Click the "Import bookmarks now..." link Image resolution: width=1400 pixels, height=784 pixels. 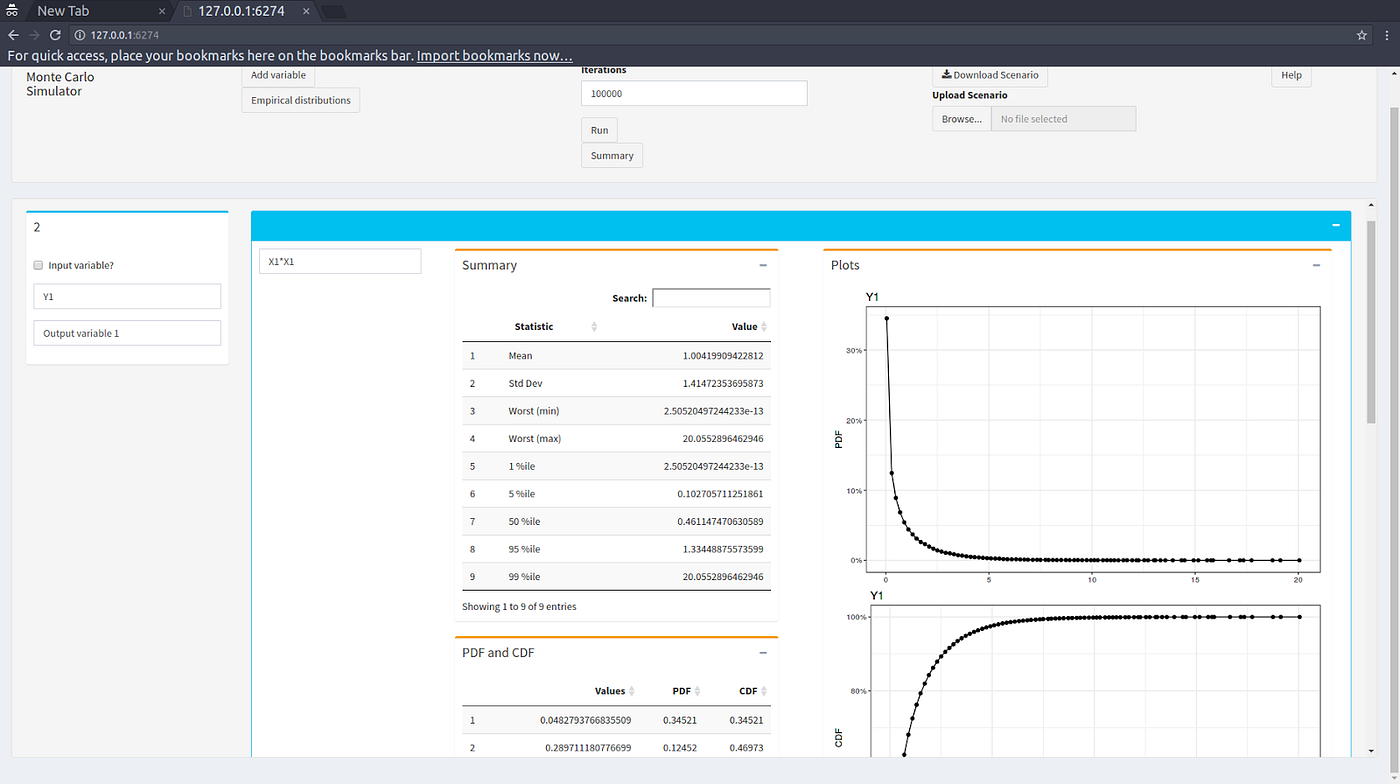point(494,55)
